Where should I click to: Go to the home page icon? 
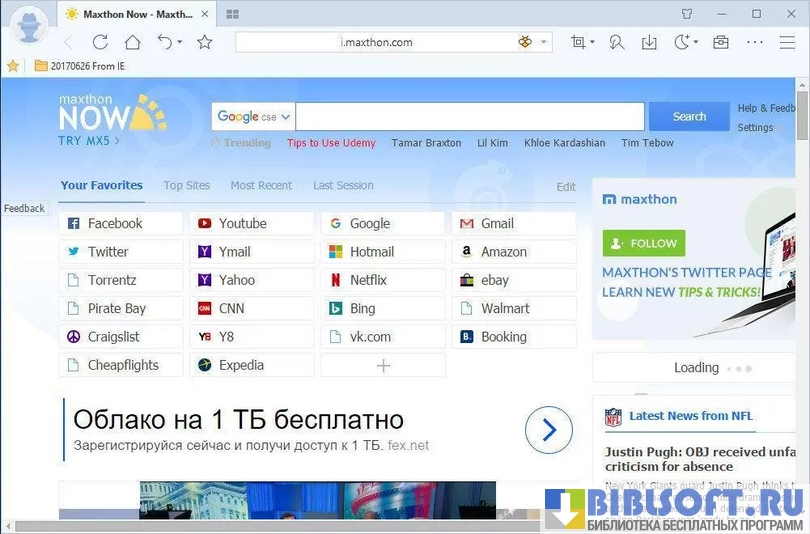132,42
